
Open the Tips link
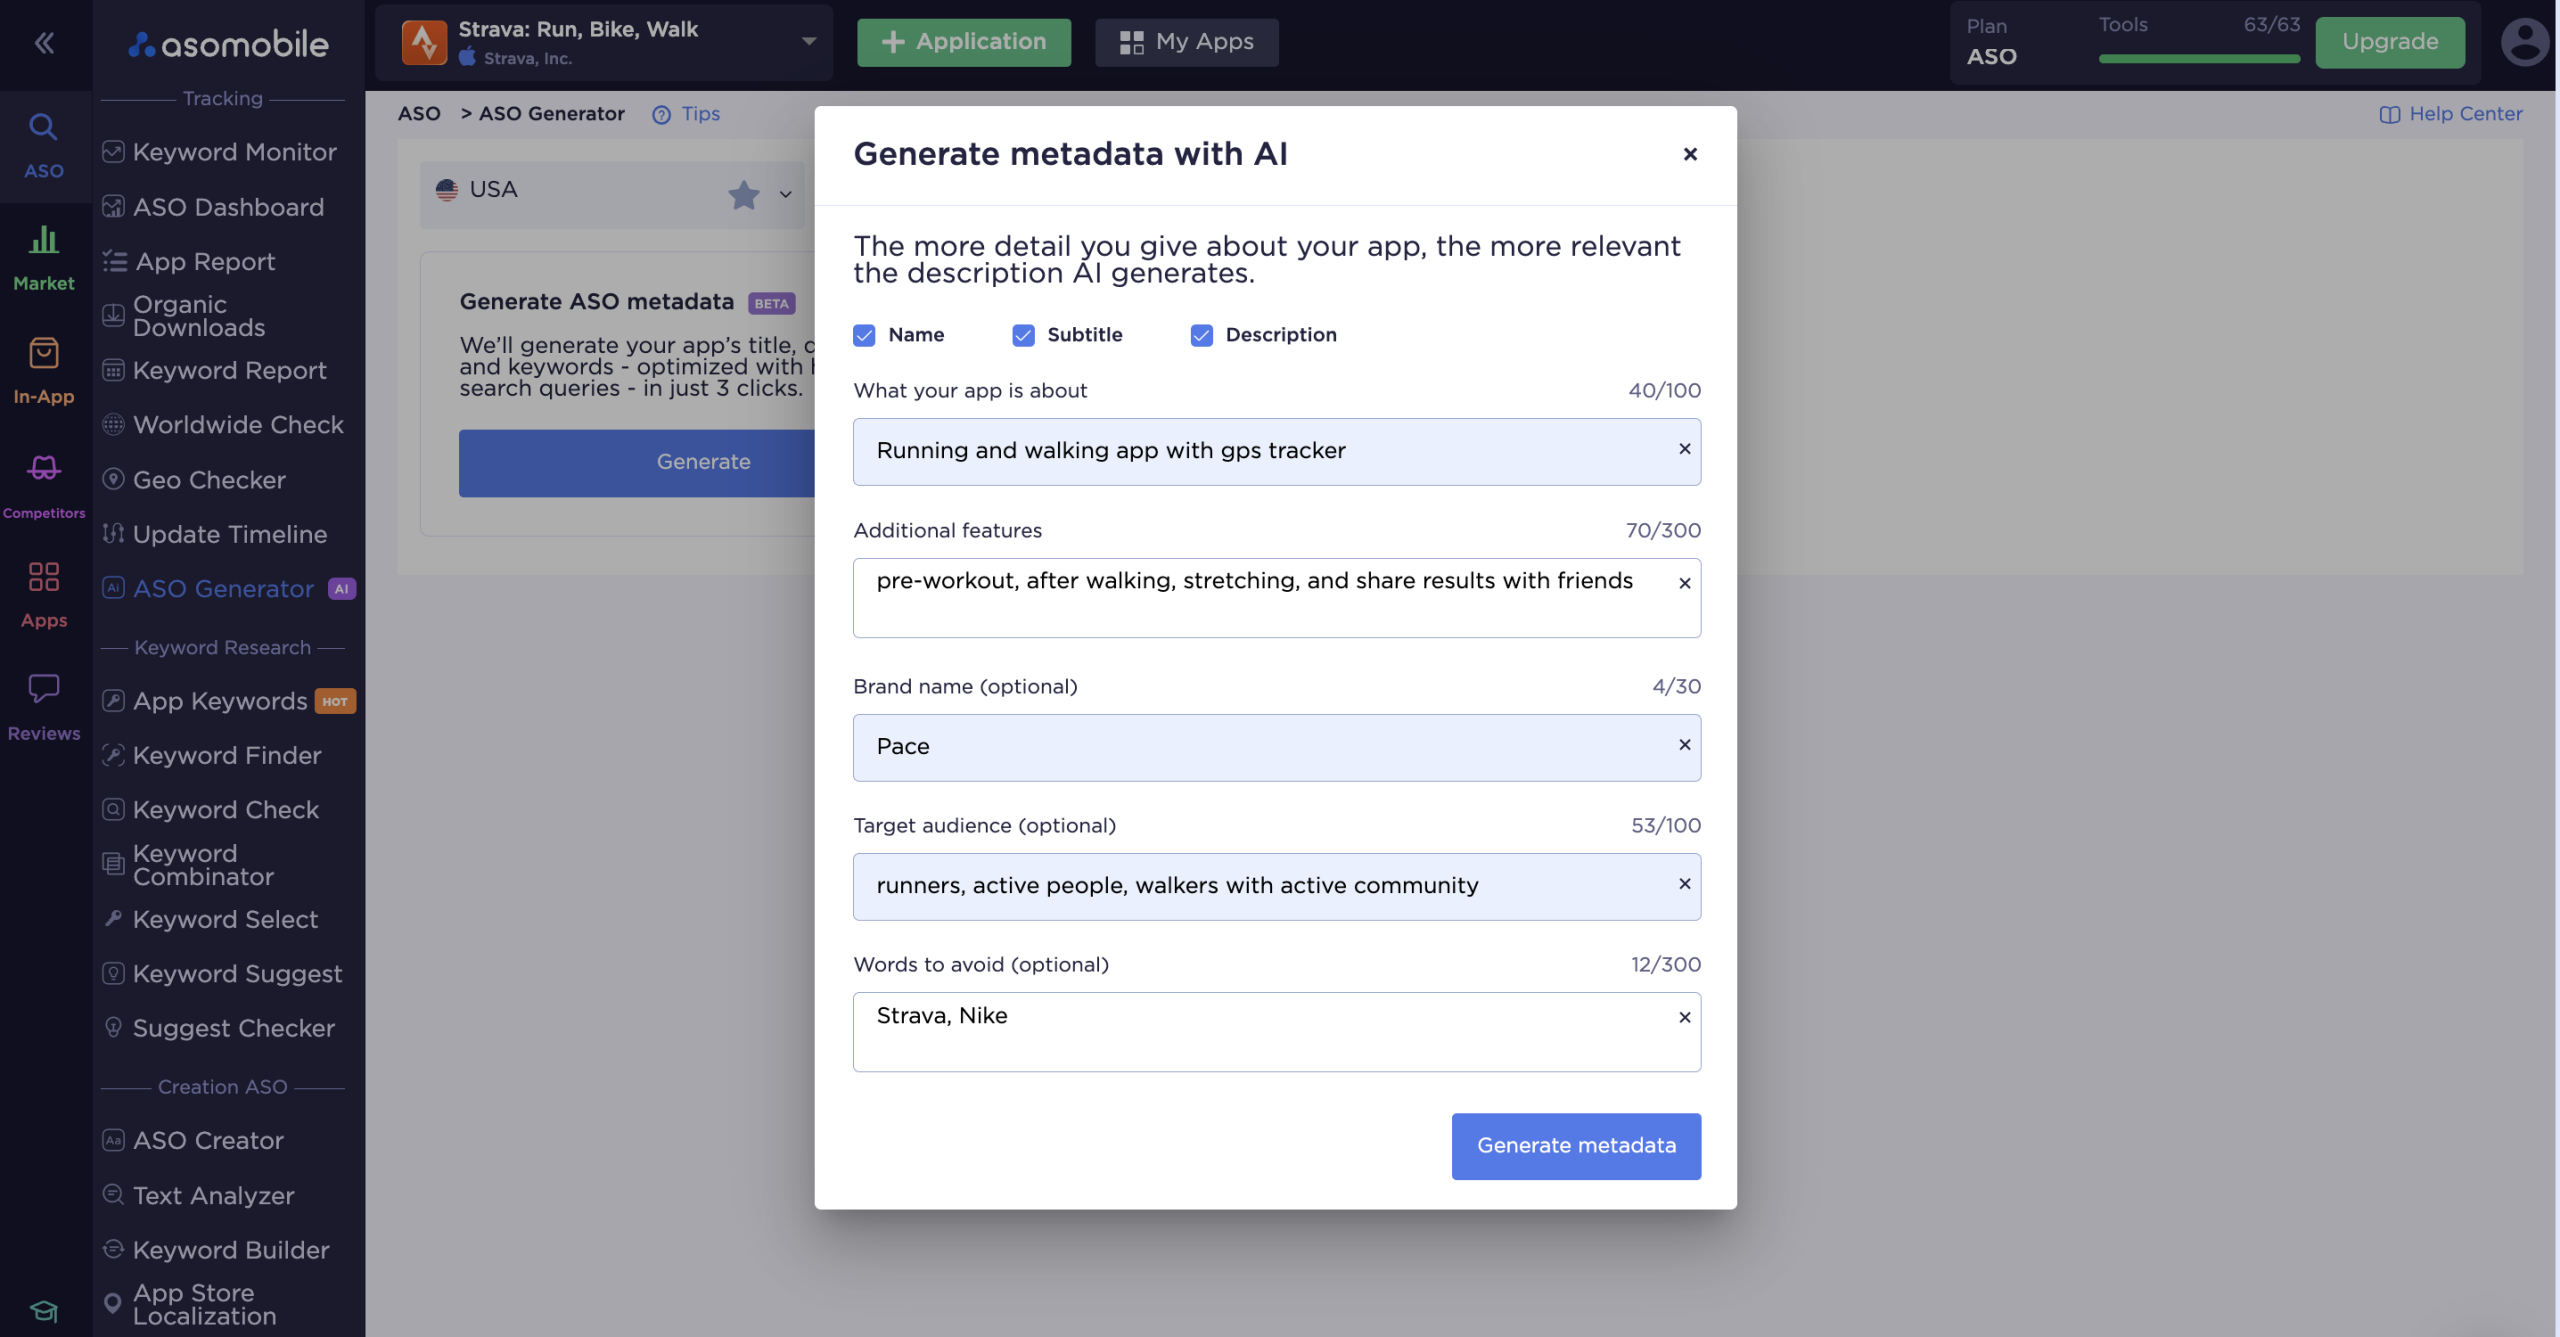(x=700, y=114)
